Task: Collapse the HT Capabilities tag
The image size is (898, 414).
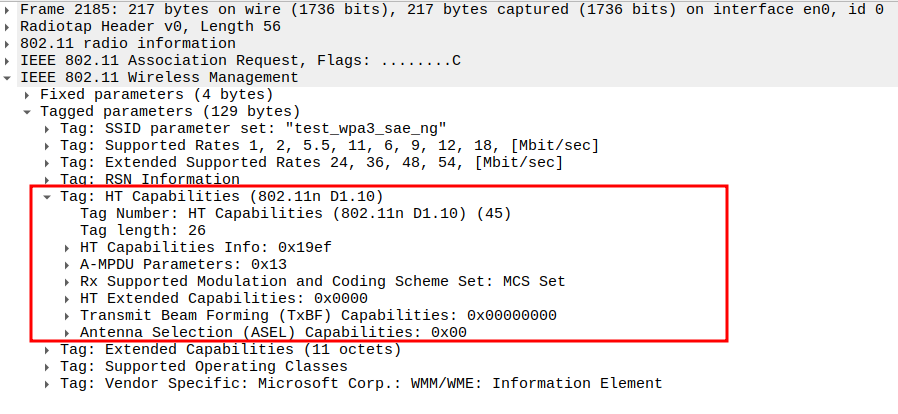Action: [47, 196]
